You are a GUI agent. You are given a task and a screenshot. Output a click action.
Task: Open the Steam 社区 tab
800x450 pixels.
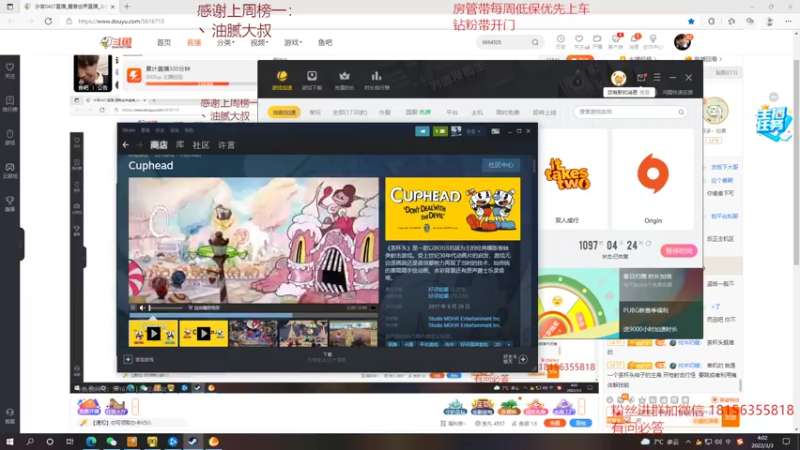point(201,145)
